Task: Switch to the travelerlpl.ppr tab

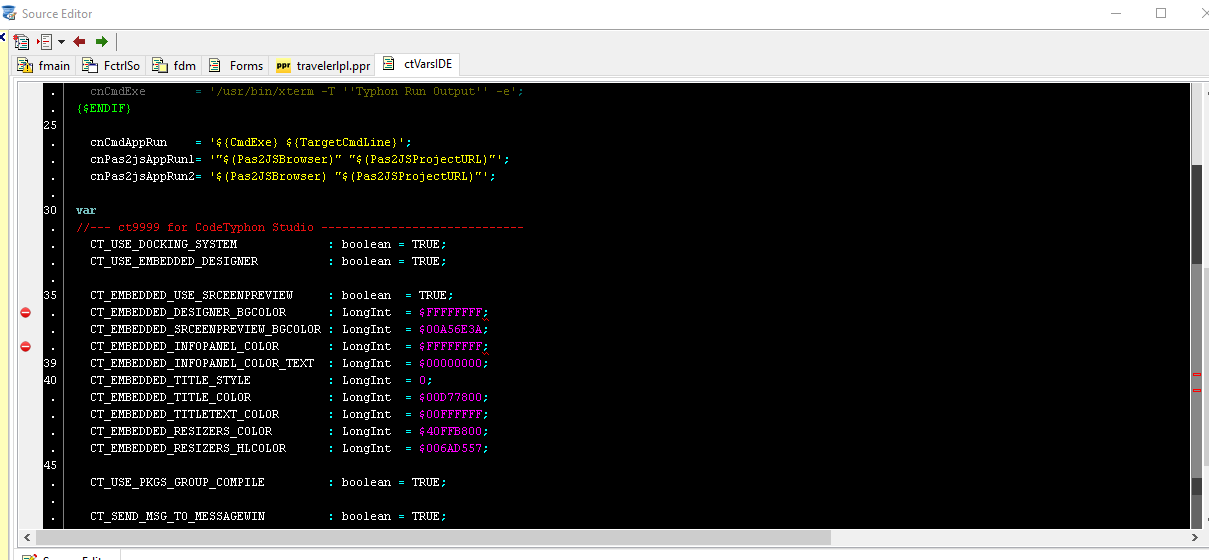Action: click(x=323, y=65)
